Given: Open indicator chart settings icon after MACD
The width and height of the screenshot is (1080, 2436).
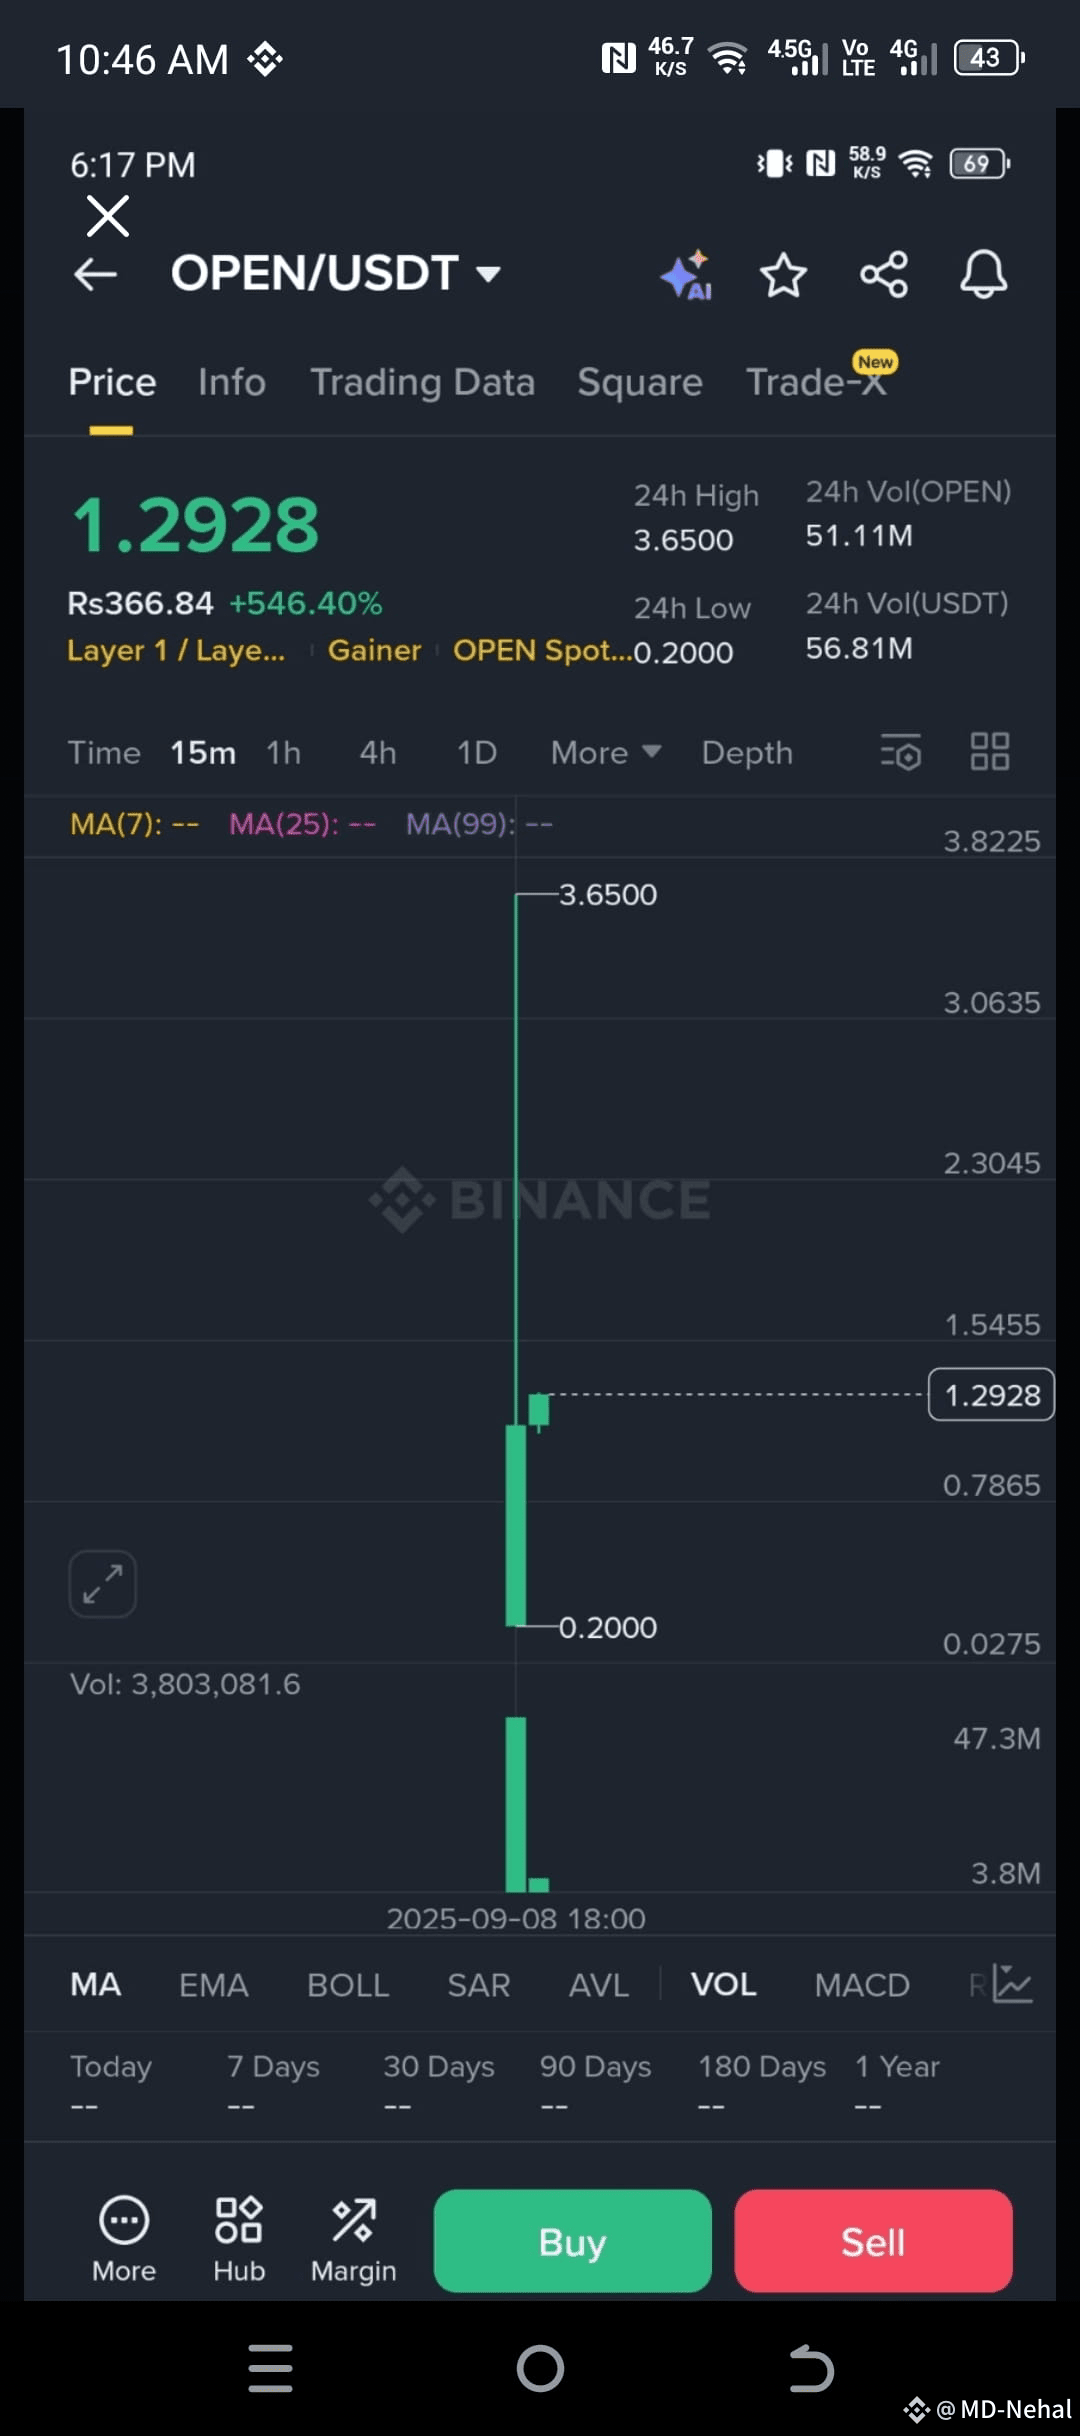Looking at the screenshot, I should point(1012,1984).
